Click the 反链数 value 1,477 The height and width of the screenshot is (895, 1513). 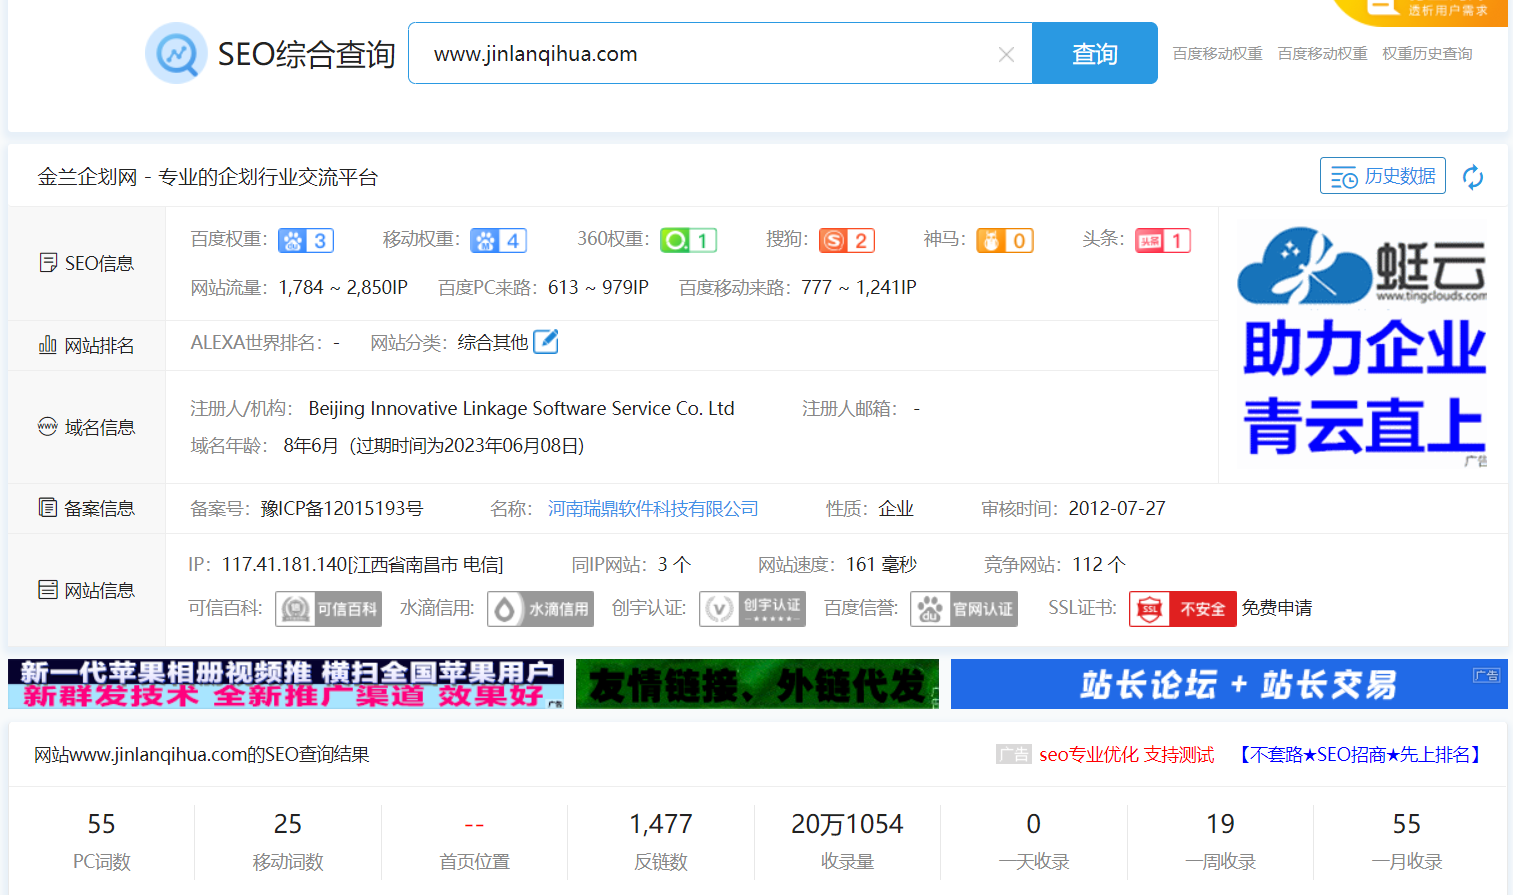tap(661, 824)
